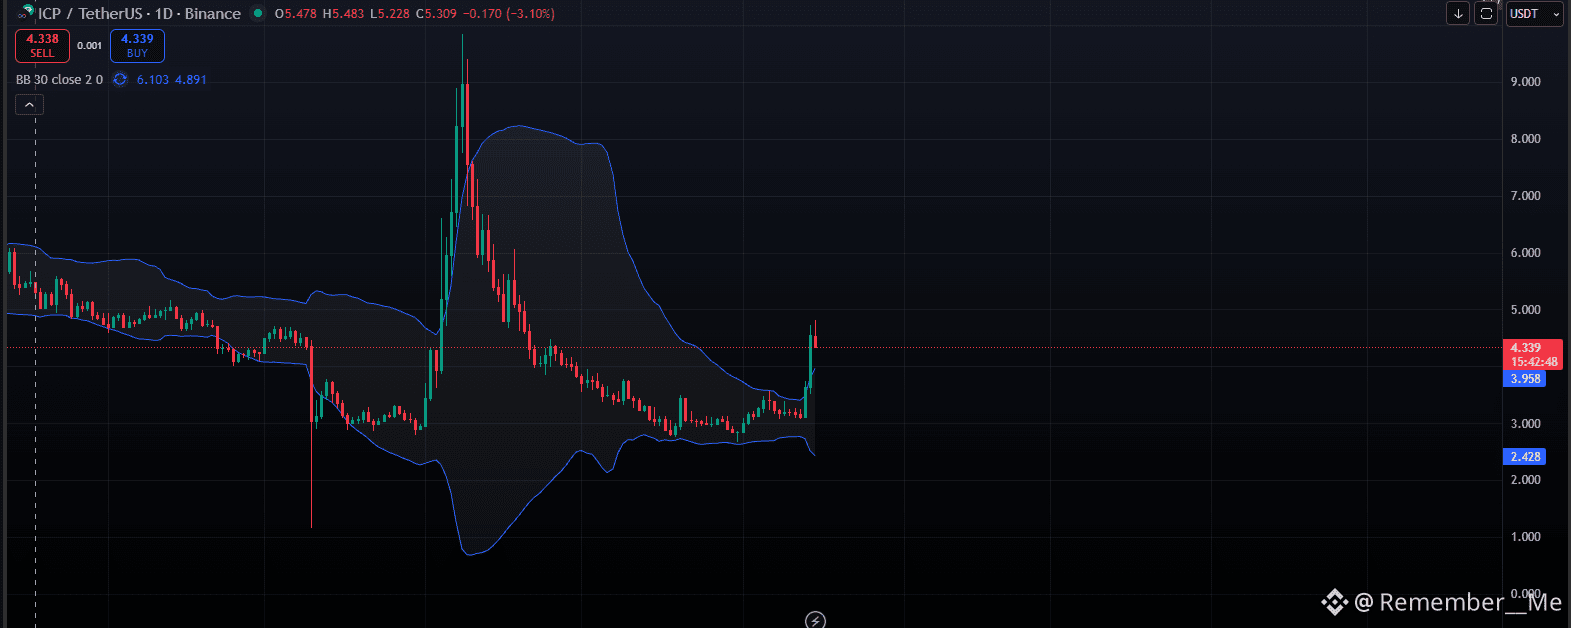Click the BB lower band value 4.891
This screenshot has height=628, width=1571.
pos(191,80)
